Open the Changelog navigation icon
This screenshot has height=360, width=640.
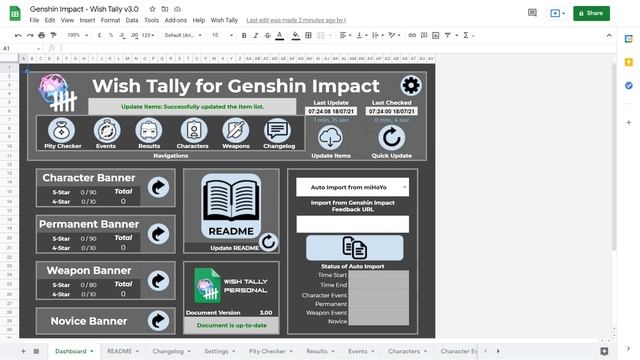tap(278, 131)
